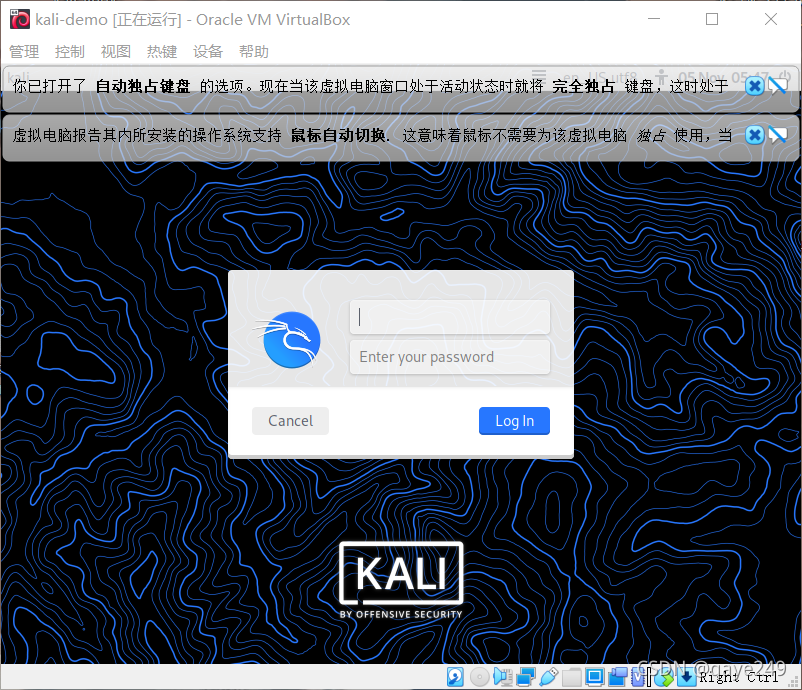The height and width of the screenshot is (690, 802).
Task: Click the Cancel button
Action: pyautogui.click(x=290, y=420)
